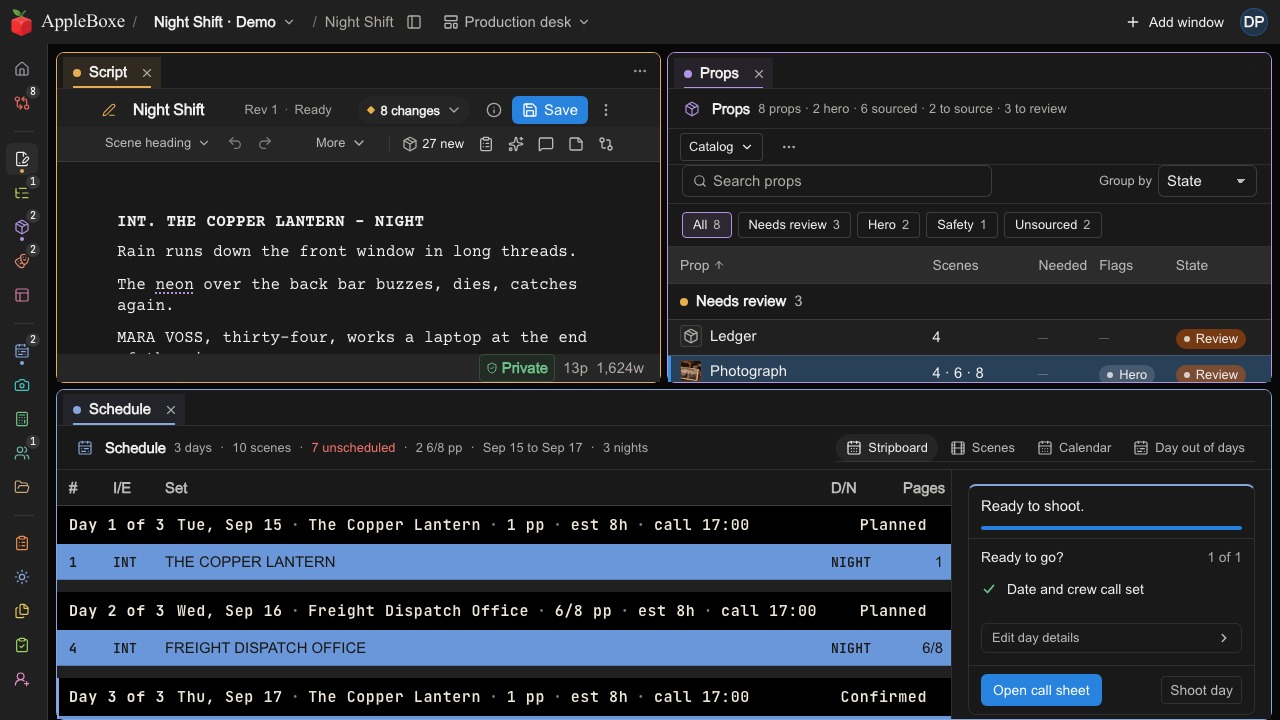Expand the More dropdown in the script toolbar
The height and width of the screenshot is (720, 1280).
click(x=340, y=143)
